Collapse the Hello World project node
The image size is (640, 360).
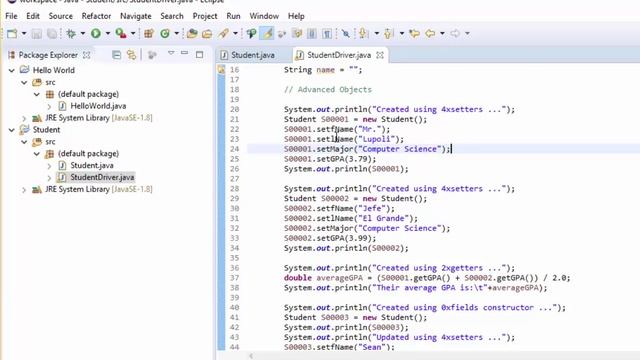[11, 71]
